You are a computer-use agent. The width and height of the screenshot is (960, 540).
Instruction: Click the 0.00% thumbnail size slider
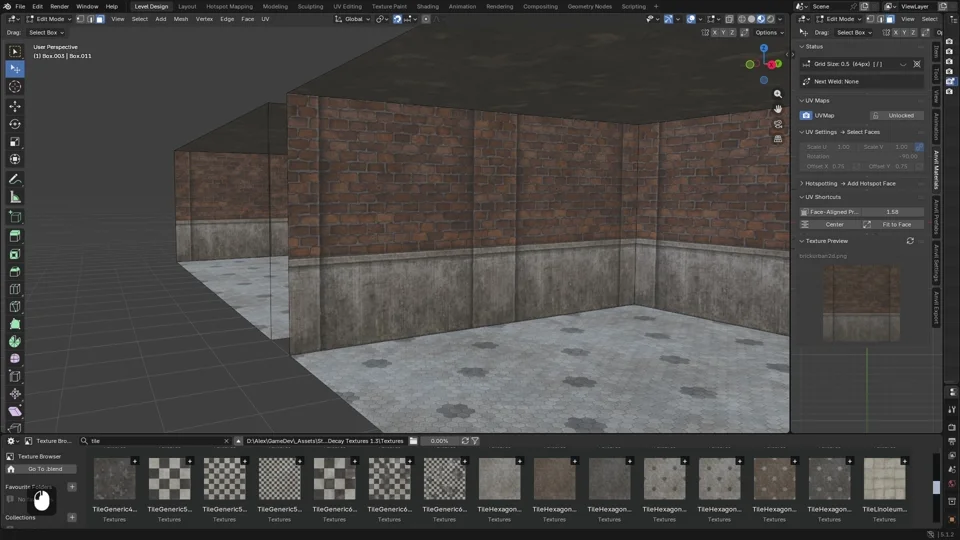[x=439, y=441]
